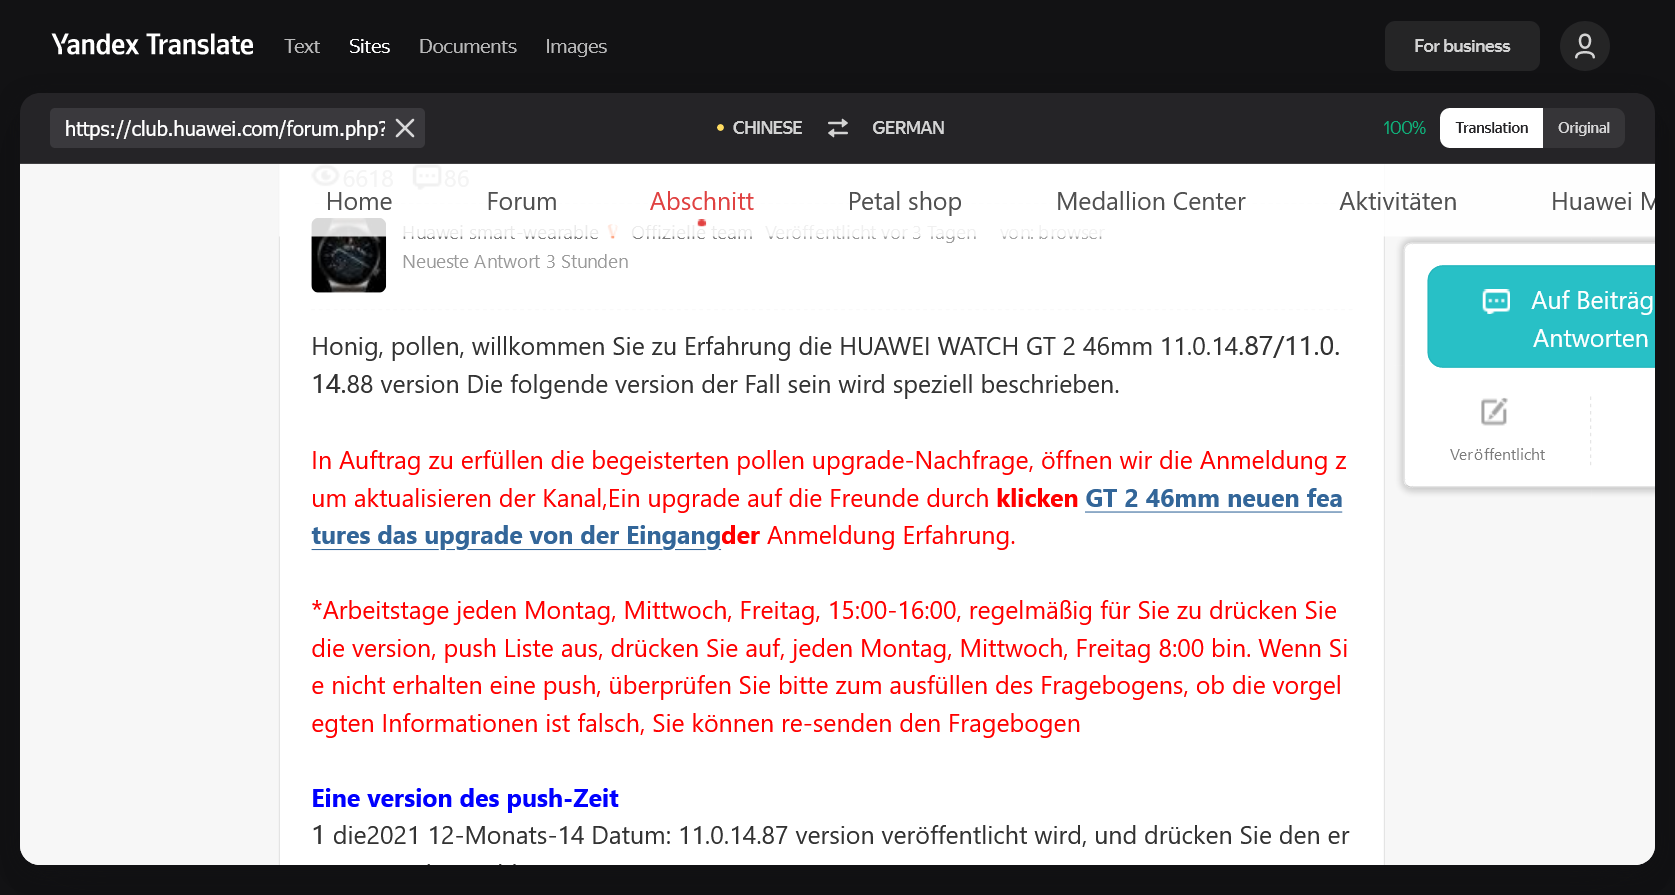Image resolution: width=1675 pixels, height=895 pixels.
Task: Open the Documents tab
Action: click(x=468, y=46)
